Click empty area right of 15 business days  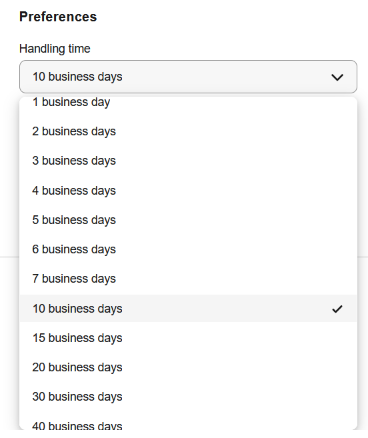click(x=240, y=338)
